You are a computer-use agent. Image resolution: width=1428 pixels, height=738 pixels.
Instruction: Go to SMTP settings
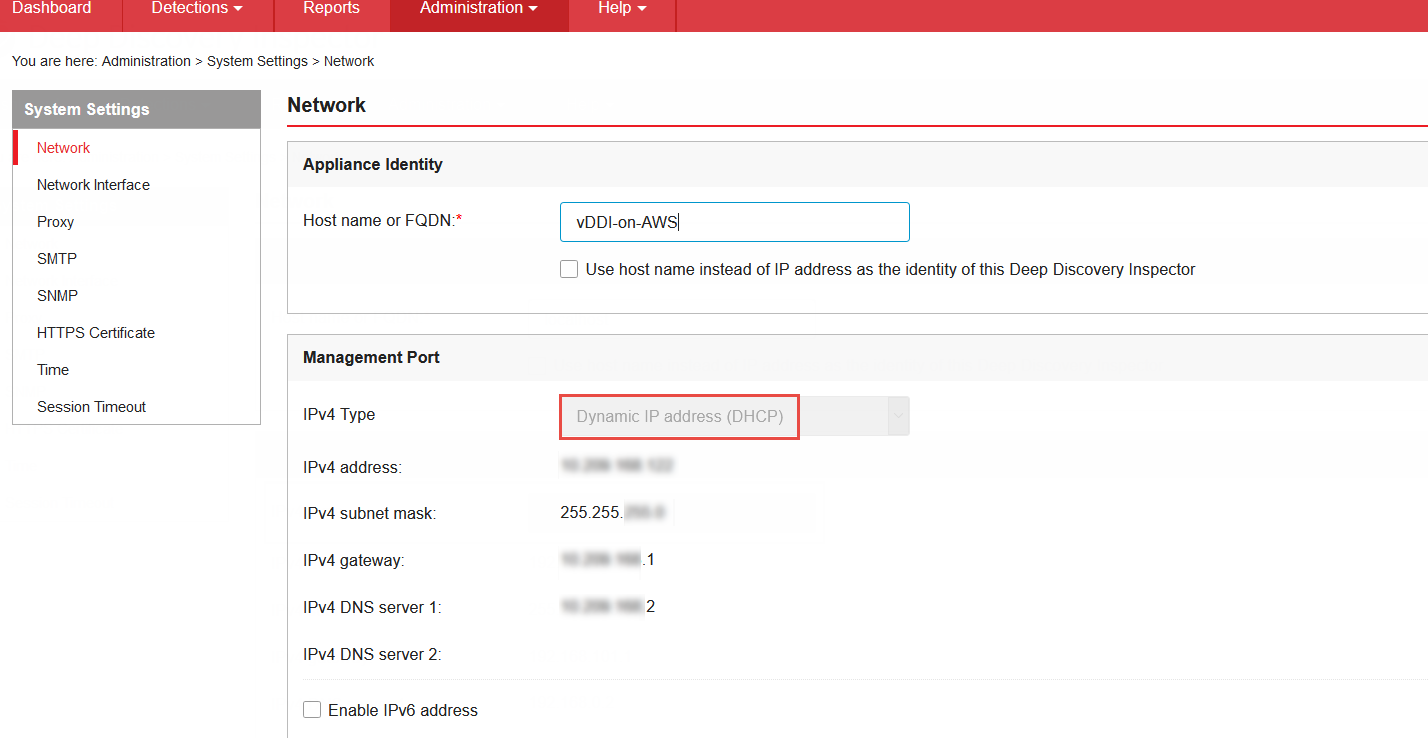pyautogui.click(x=57, y=259)
